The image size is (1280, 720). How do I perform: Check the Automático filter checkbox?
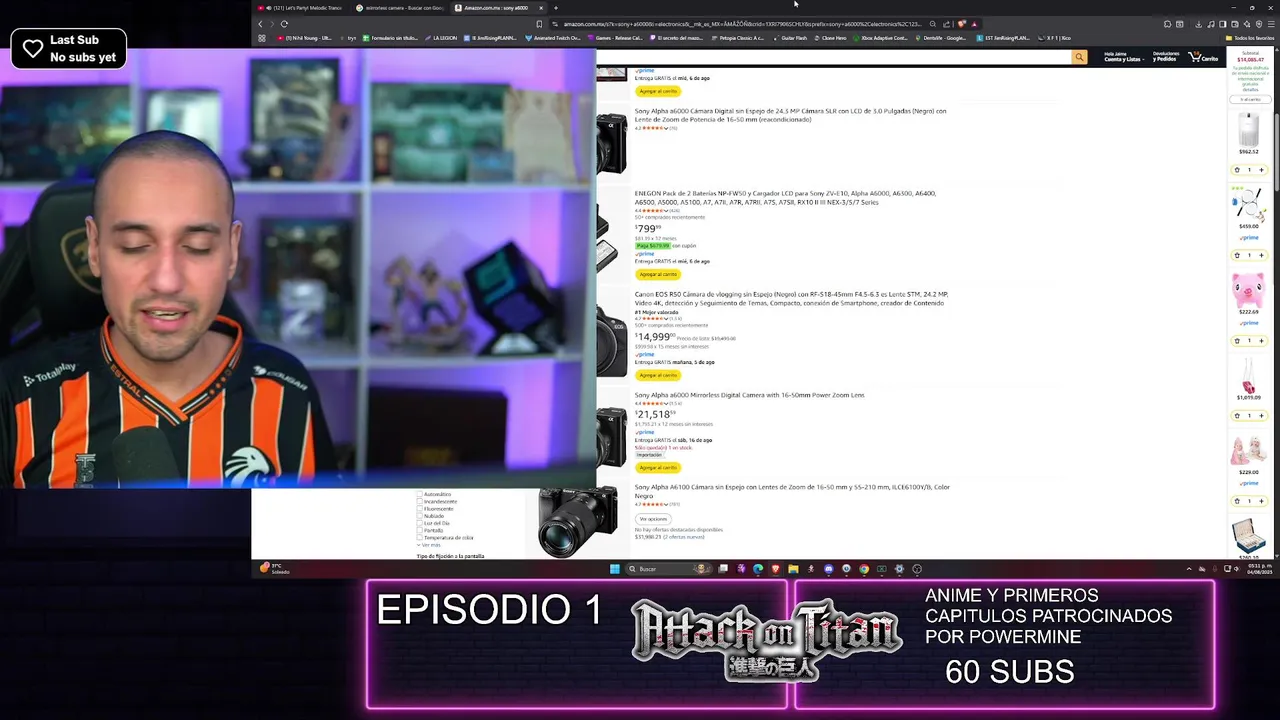click(x=419, y=494)
